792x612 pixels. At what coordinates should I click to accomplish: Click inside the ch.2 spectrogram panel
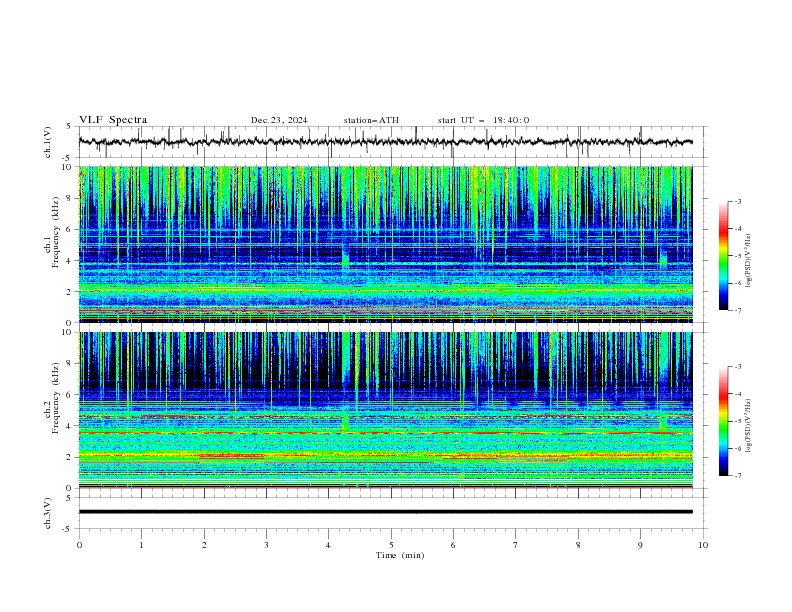coord(385,410)
